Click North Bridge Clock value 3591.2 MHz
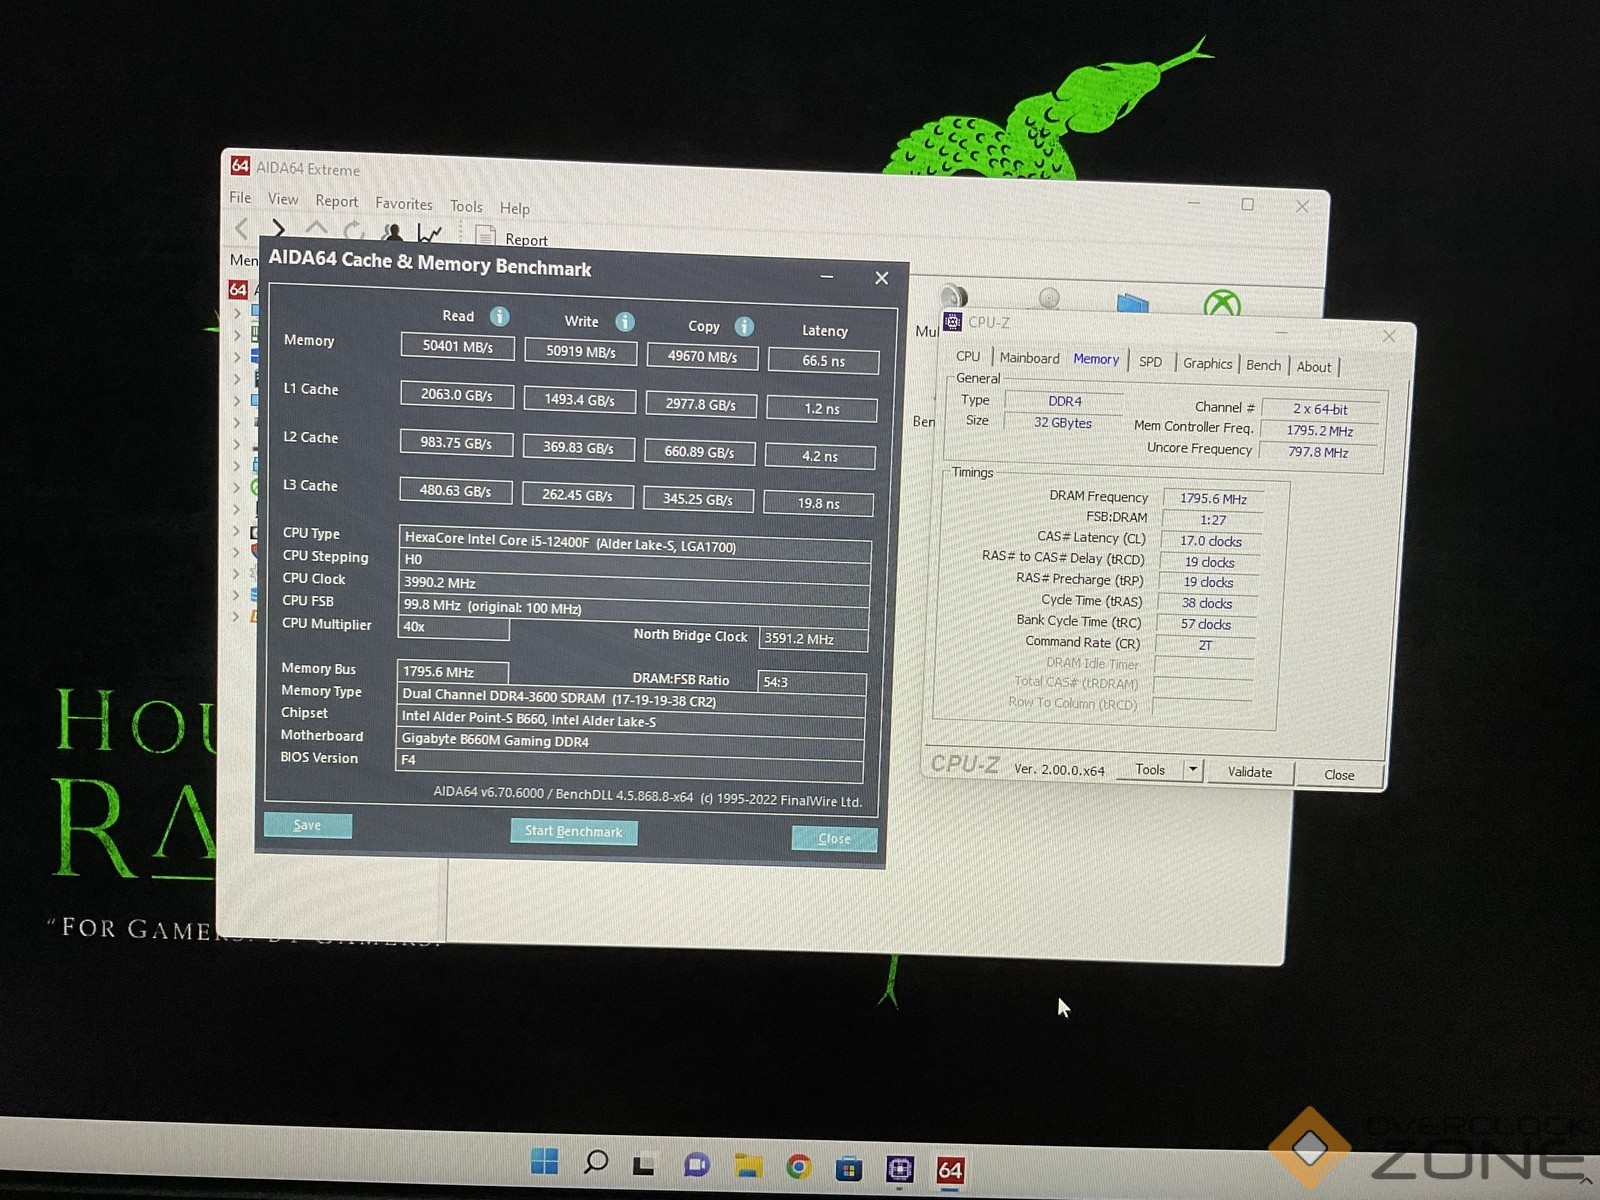 tap(813, 639)
